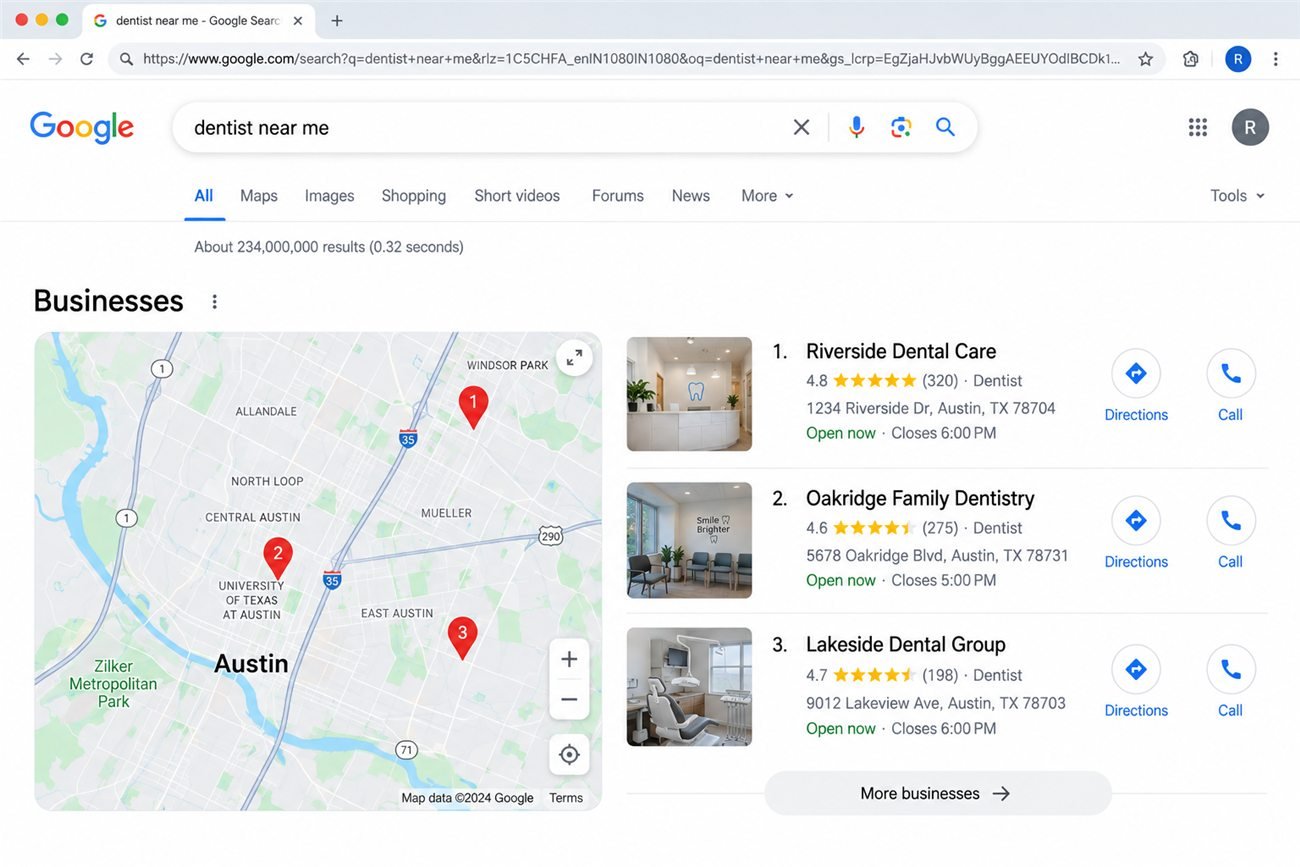Select map pin 1 near Windsor Park
Screen dimensions: 1300x867
473,406
